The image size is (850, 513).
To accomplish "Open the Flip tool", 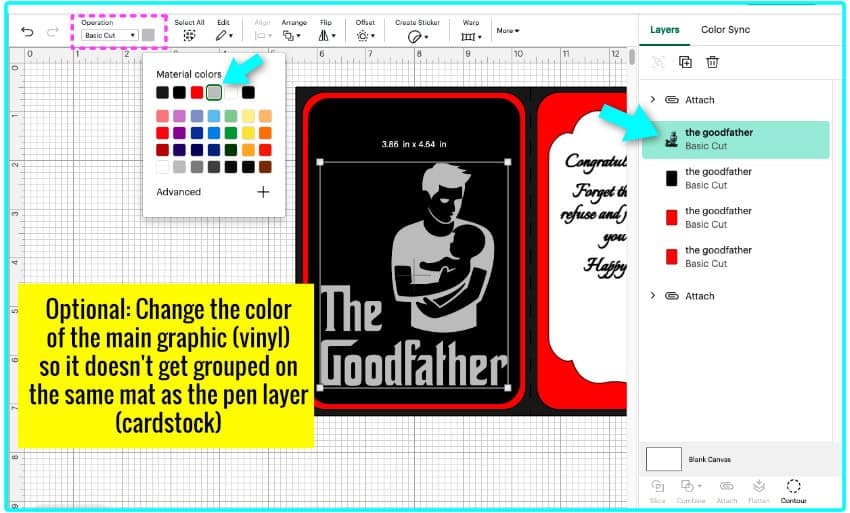I will click(x=324, y=36).
